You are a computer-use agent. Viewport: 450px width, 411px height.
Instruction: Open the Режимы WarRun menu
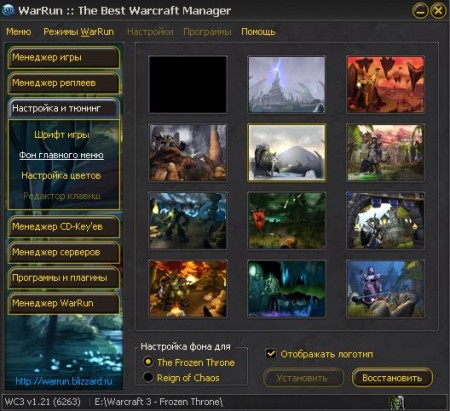(x=79, y=32)
